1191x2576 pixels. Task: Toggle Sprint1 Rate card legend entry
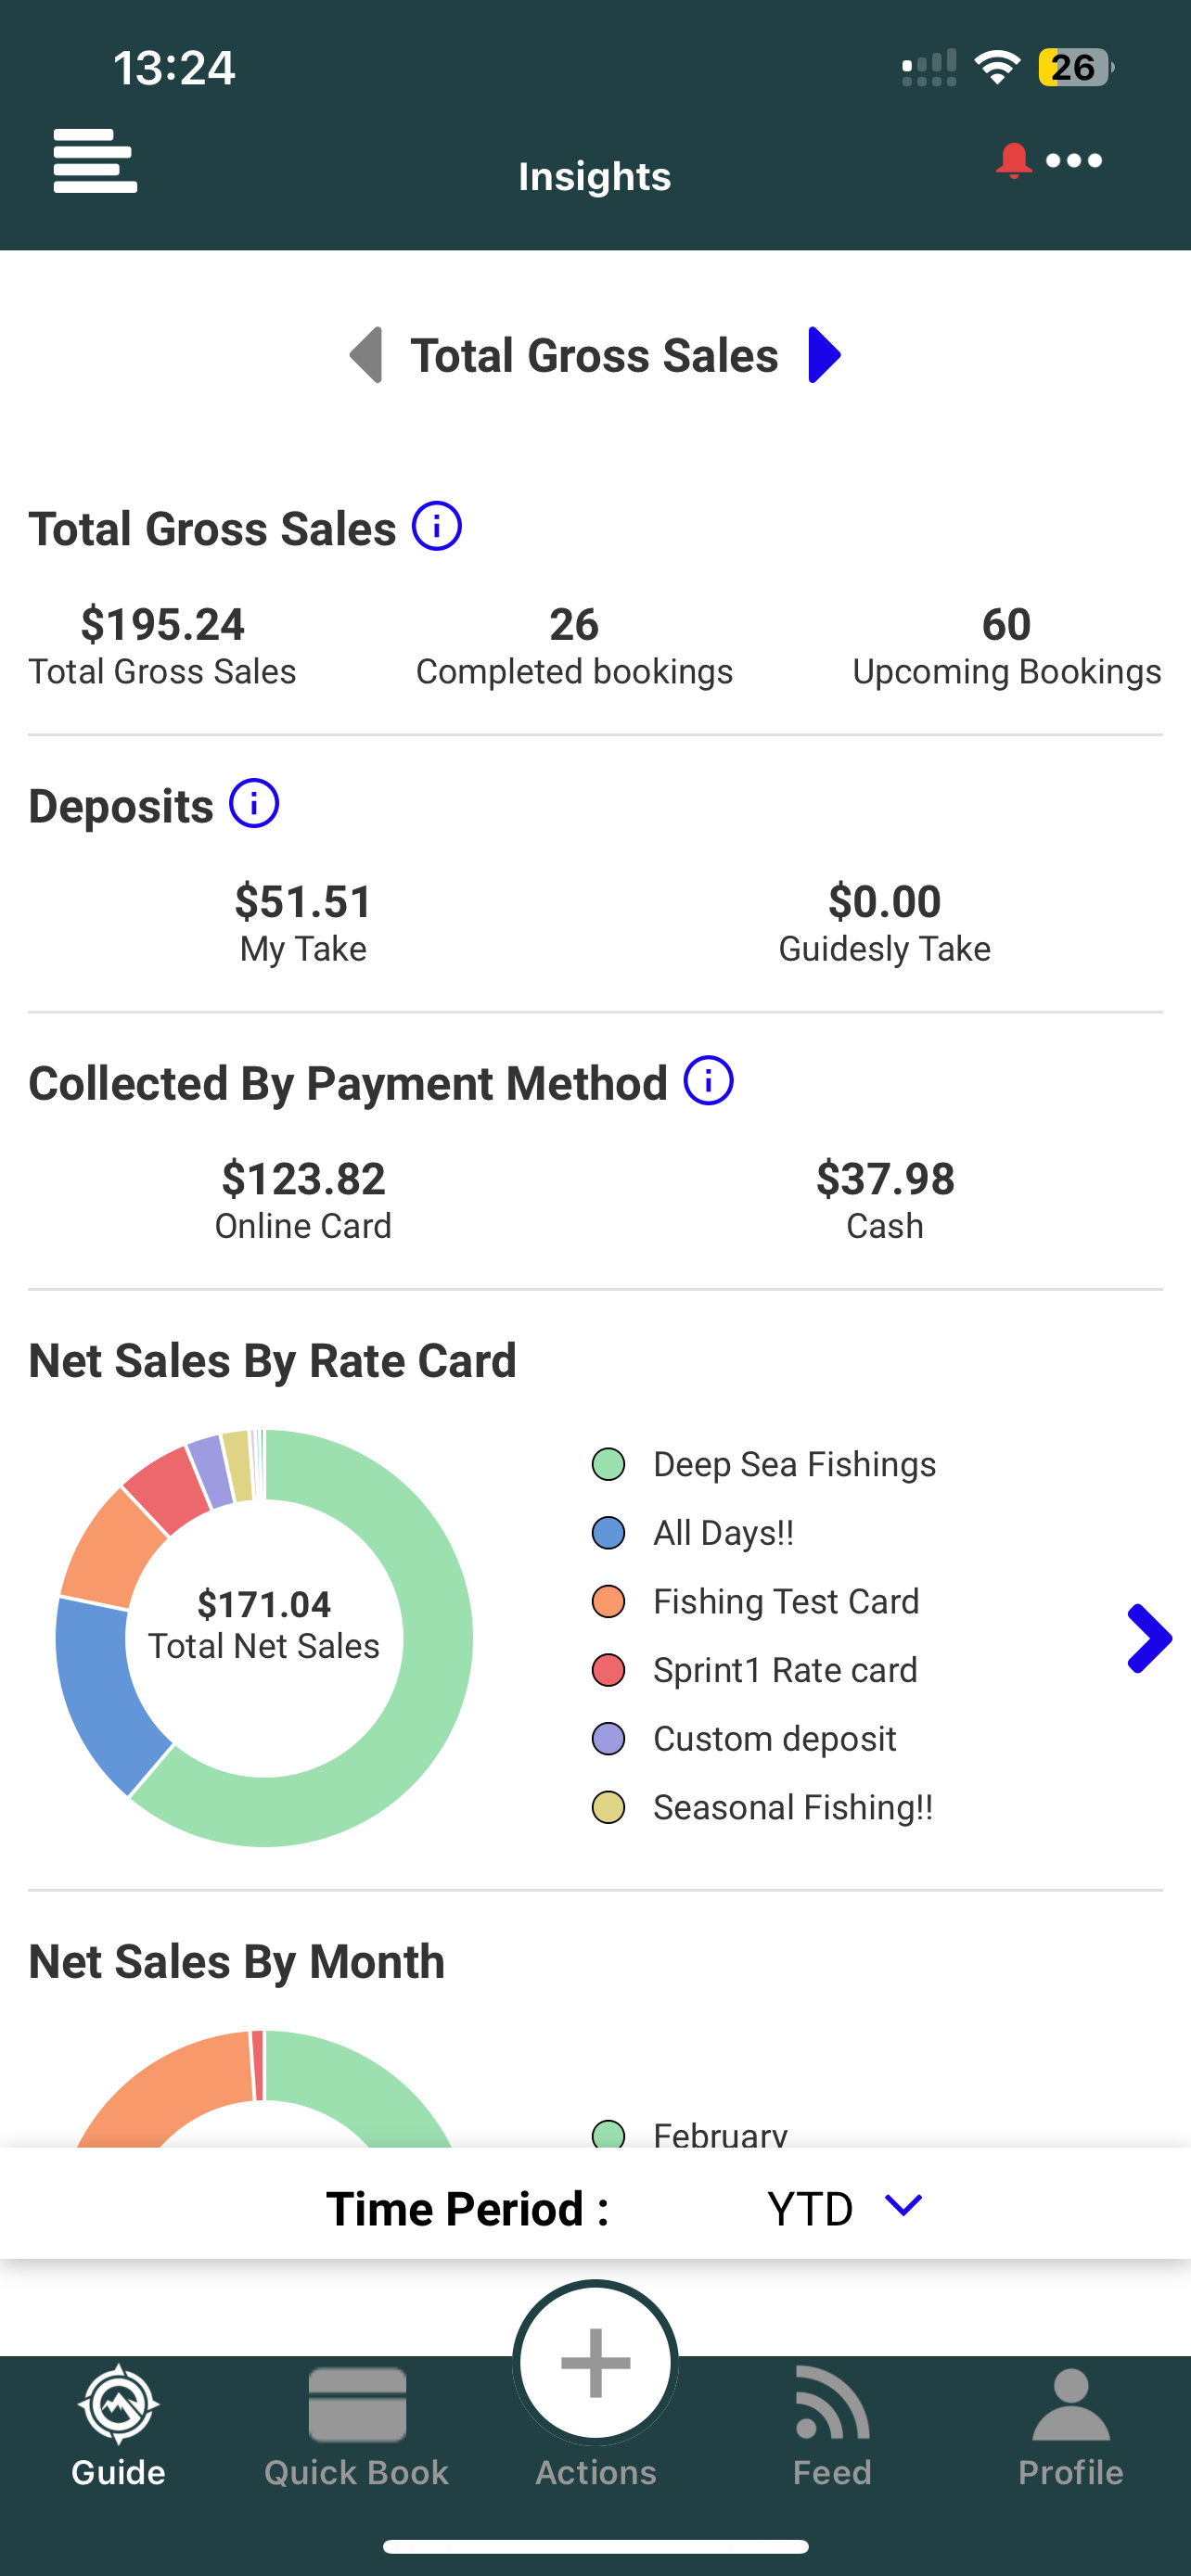point(784,1670)
